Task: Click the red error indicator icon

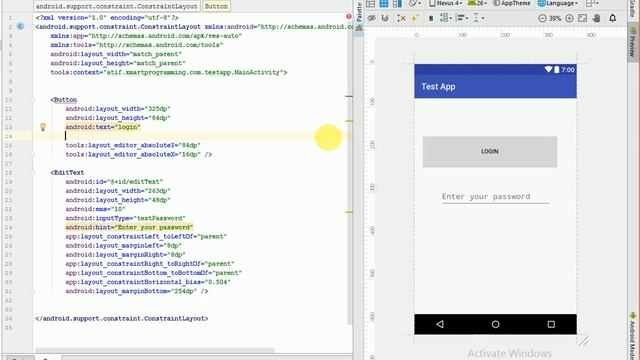Action: coord(349,17)
